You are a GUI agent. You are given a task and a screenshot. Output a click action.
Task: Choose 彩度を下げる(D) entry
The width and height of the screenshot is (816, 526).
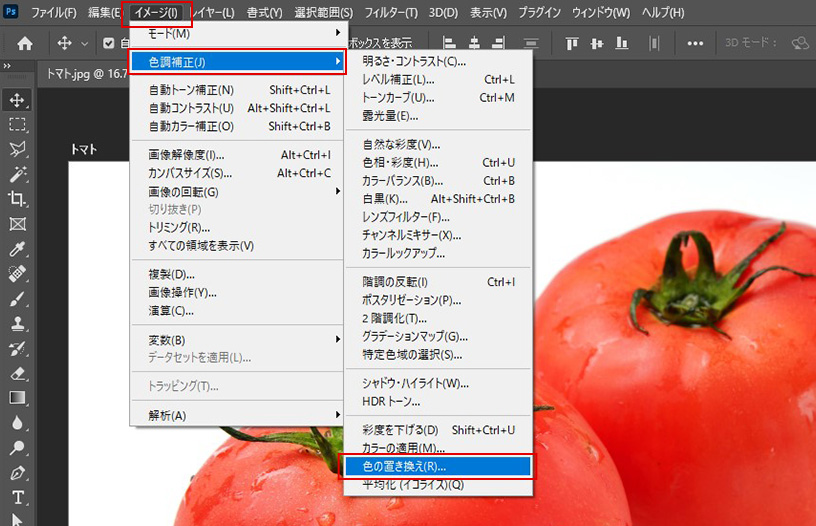pos(438,430)
